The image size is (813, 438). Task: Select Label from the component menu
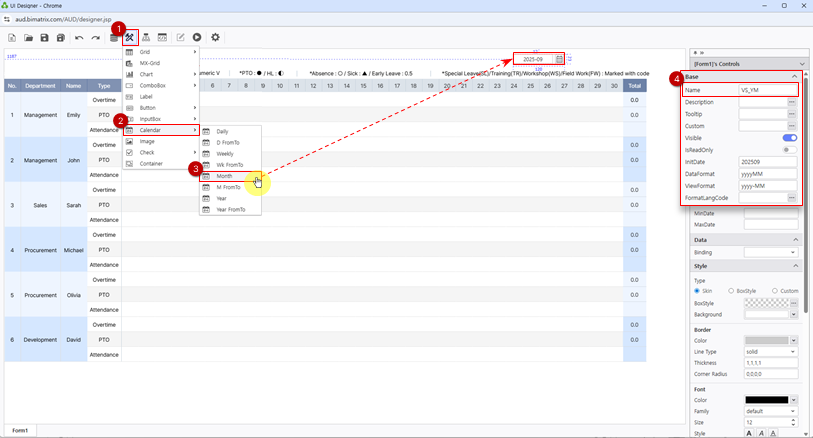click(x=161, y=96)
